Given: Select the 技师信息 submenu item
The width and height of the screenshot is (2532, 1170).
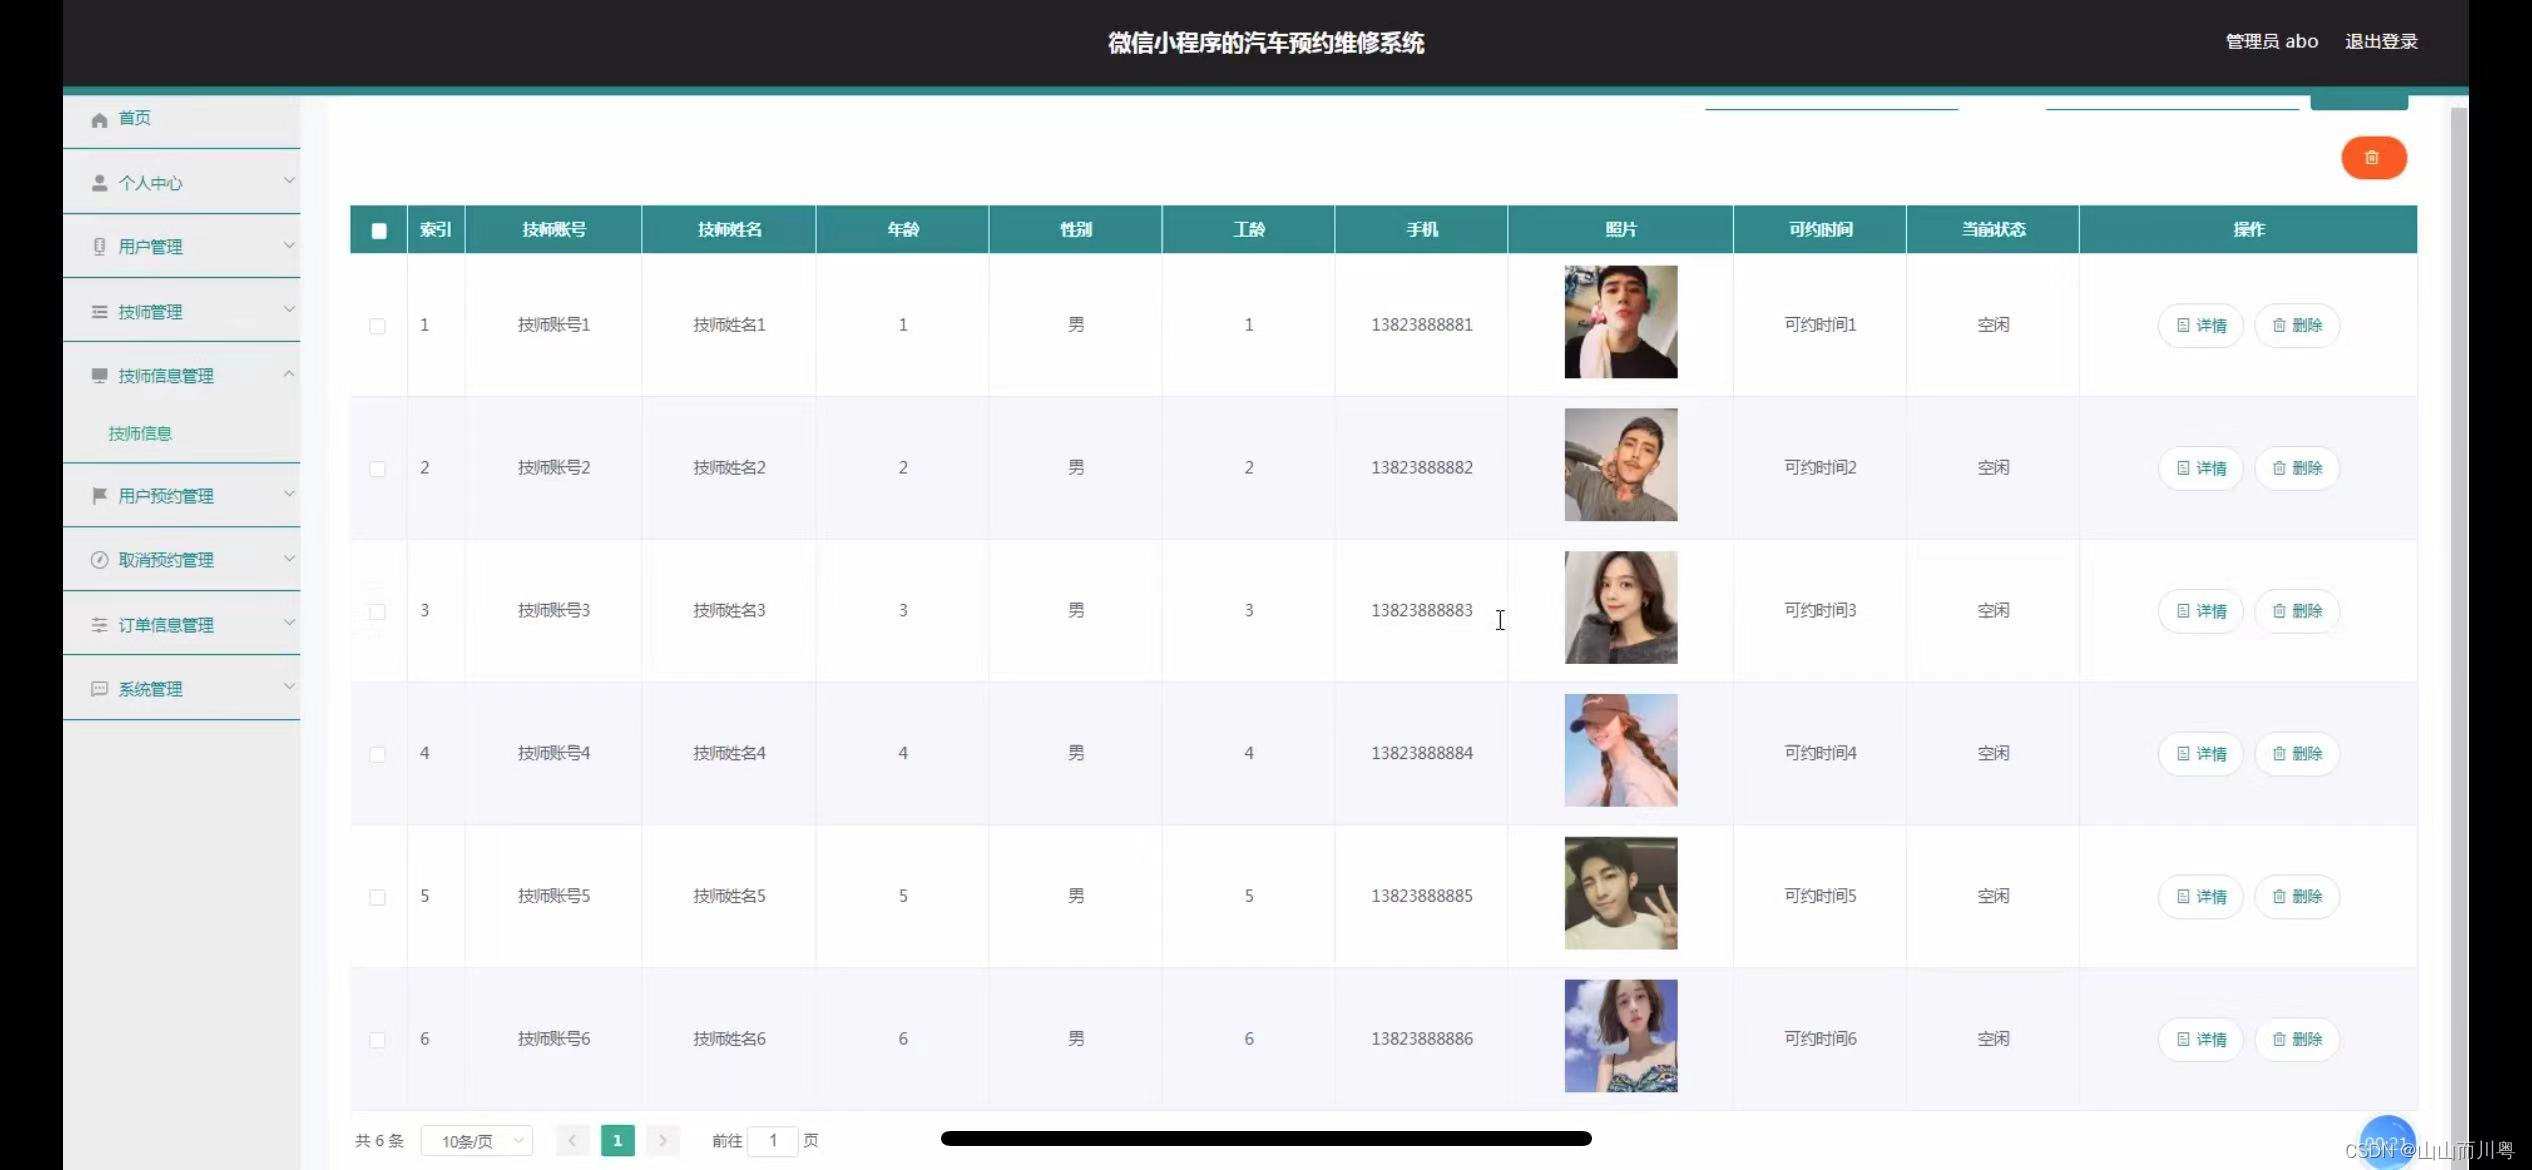Looking at the screenshot, I should pyautogui.click(x=140, y=433).
